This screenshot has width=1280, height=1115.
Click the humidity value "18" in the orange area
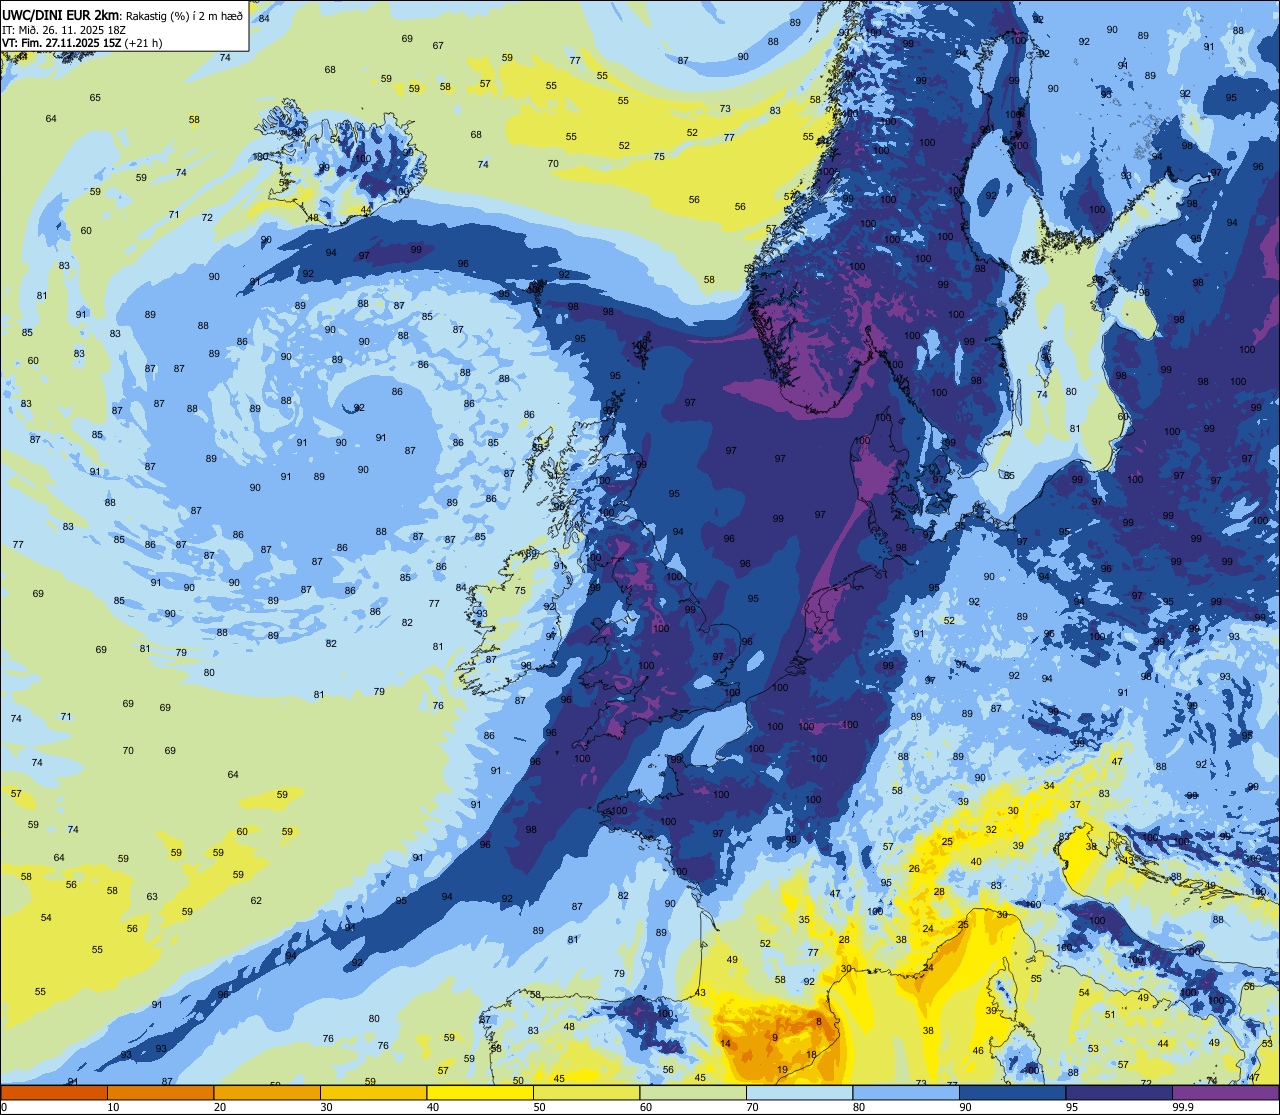812,1054
